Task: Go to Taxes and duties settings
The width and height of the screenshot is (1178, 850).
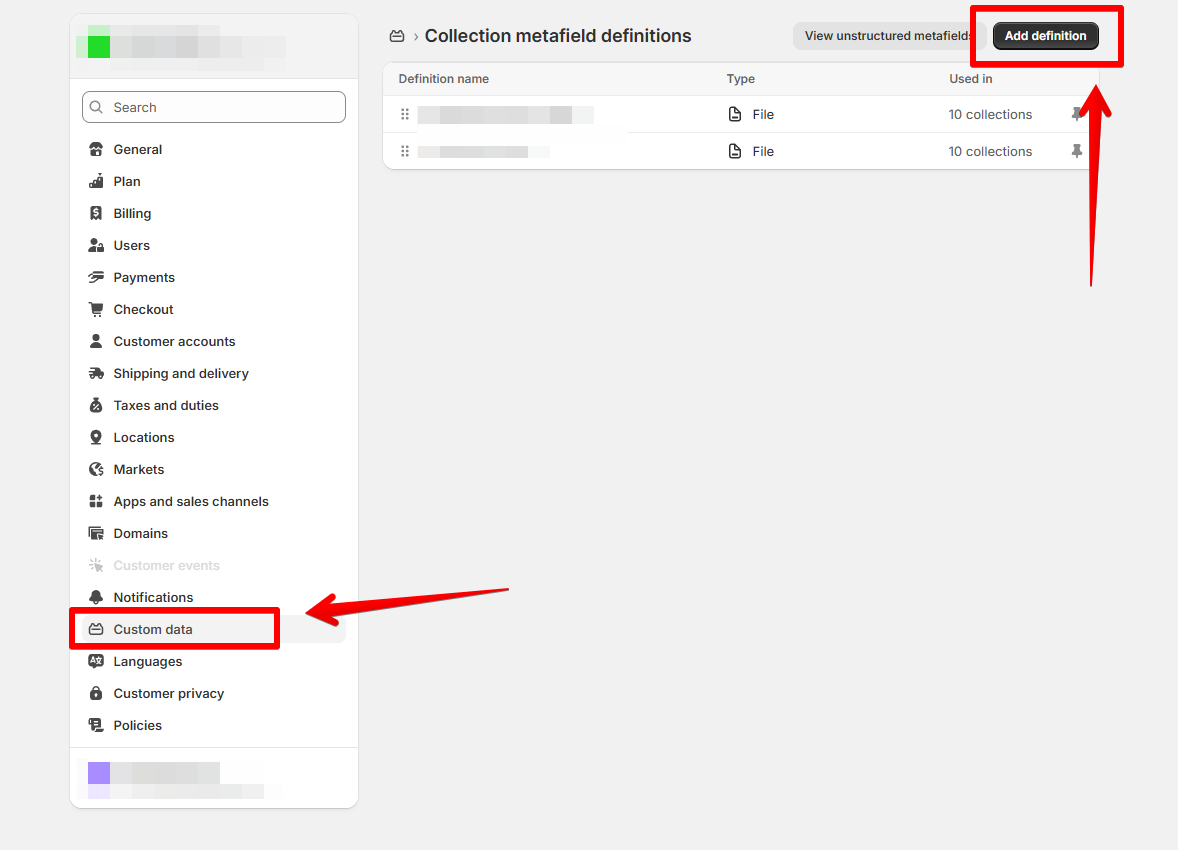Action: 166,406
